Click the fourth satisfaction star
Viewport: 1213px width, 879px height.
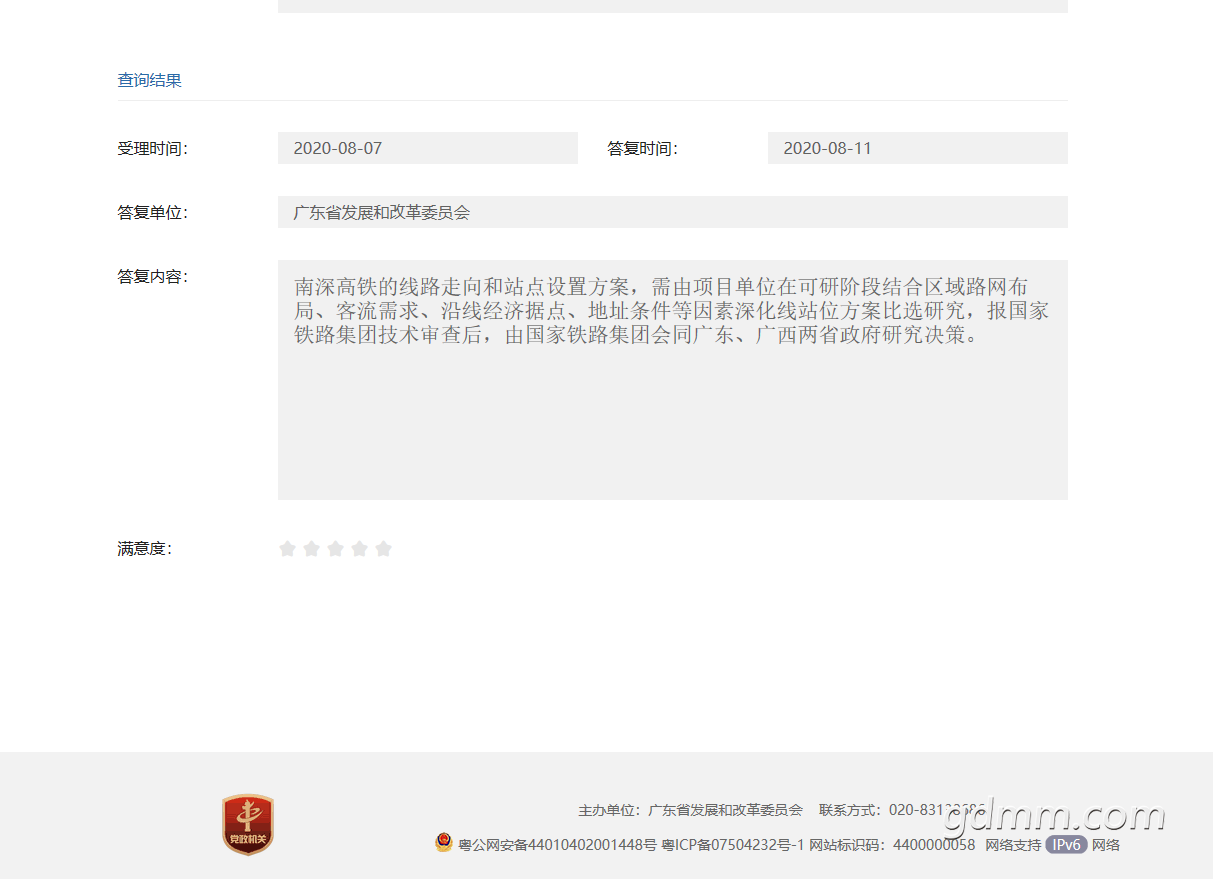[x=359, y=548]
